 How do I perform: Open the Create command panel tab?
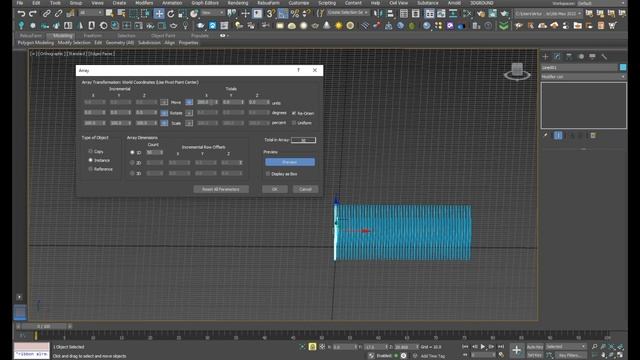pyautogui.click(x=545, y=56)
